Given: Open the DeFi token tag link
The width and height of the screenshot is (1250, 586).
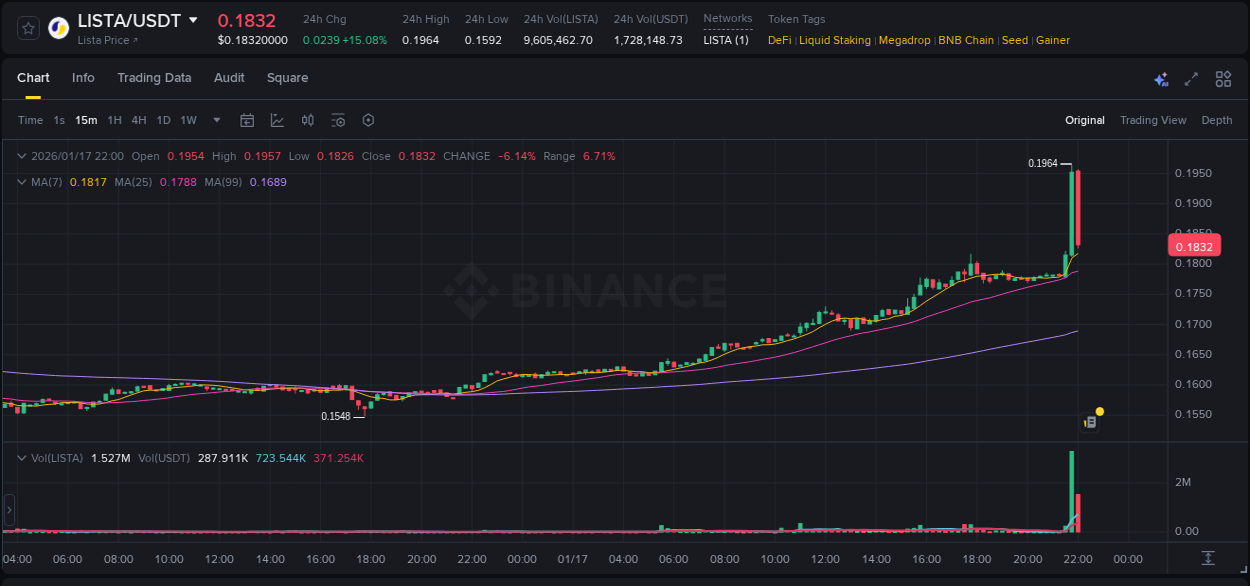Looking at the screenshot, I should (778, 40).
